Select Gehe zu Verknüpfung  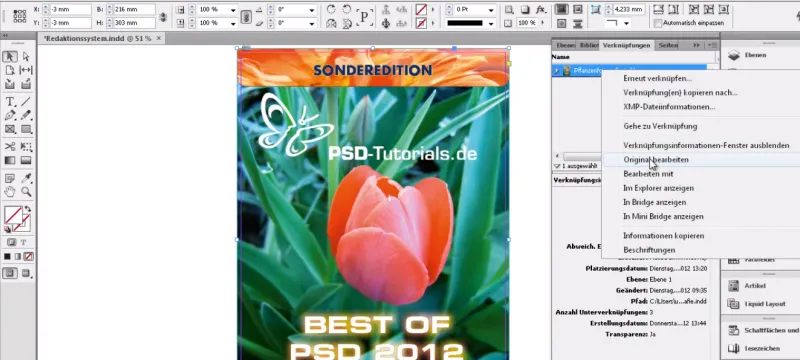pos(660,126)
